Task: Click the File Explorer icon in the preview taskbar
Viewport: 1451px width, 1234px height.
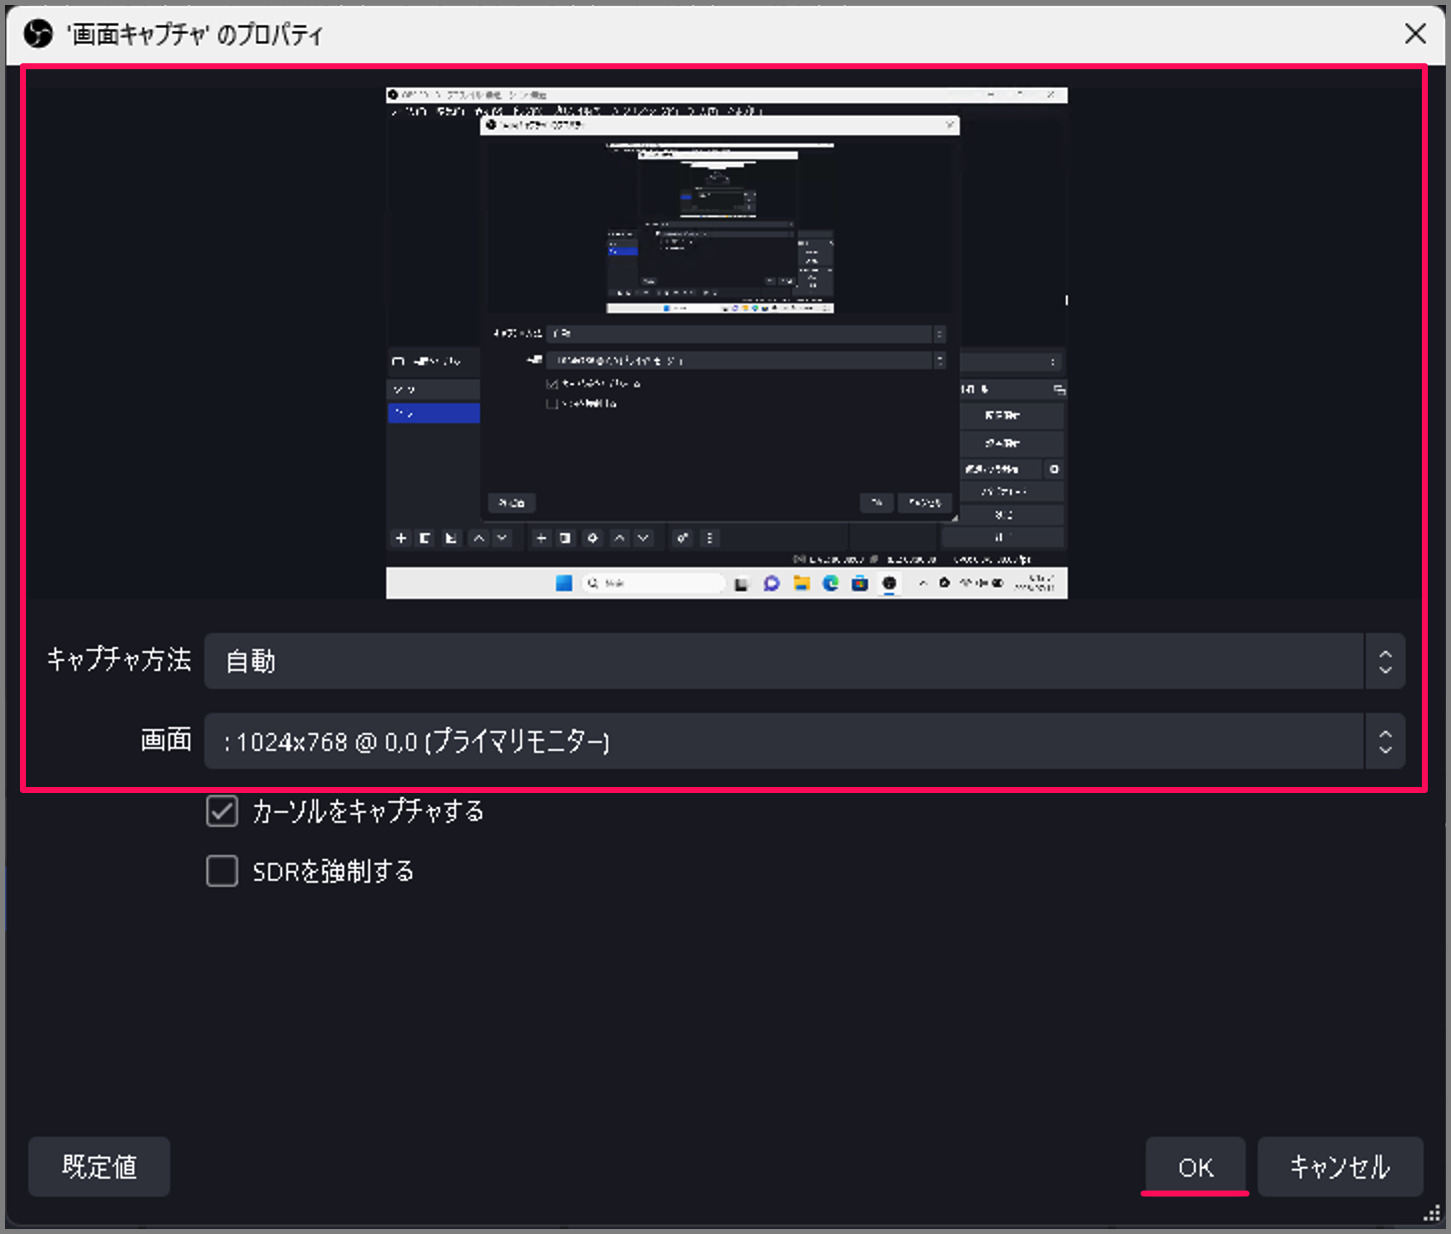Action: click(802, 583)
